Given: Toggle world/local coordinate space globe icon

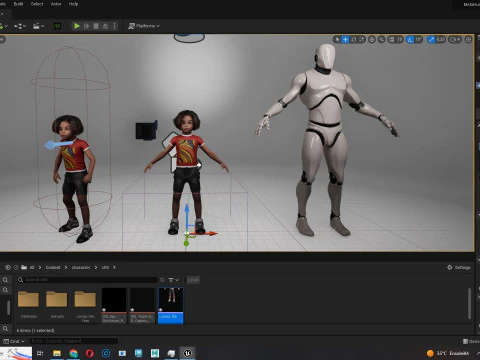Looking at the screenshot, I should pos(372,40).
